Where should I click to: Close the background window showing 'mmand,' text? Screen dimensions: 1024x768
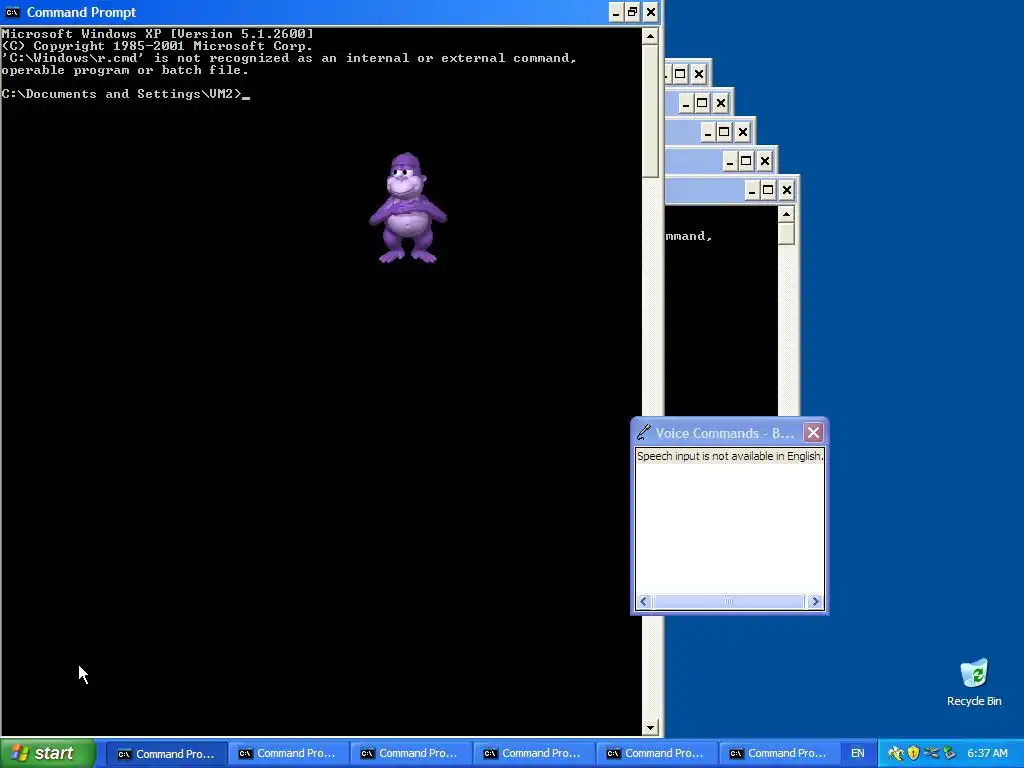click(x=786, y=190)
